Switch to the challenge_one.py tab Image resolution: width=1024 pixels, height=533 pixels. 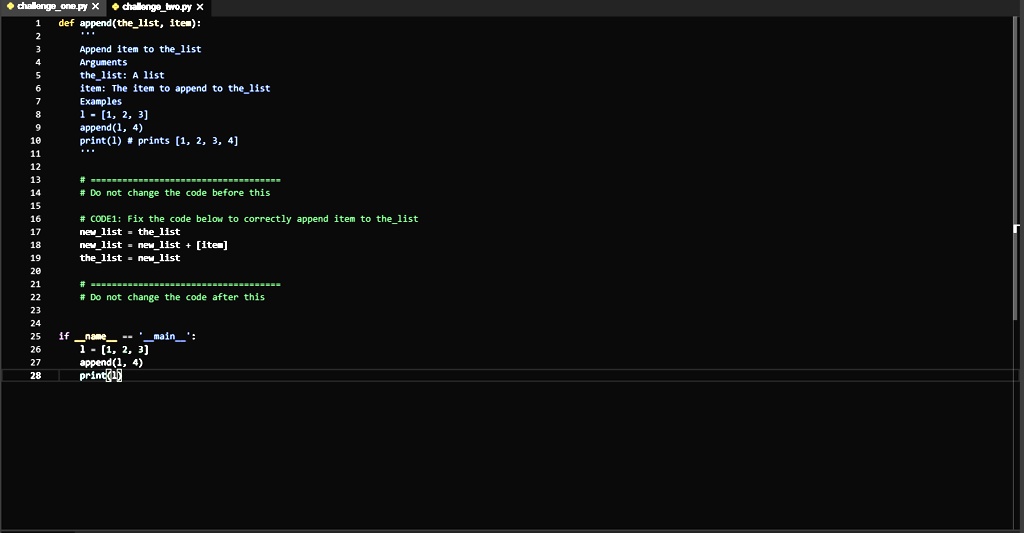point(52,7)
